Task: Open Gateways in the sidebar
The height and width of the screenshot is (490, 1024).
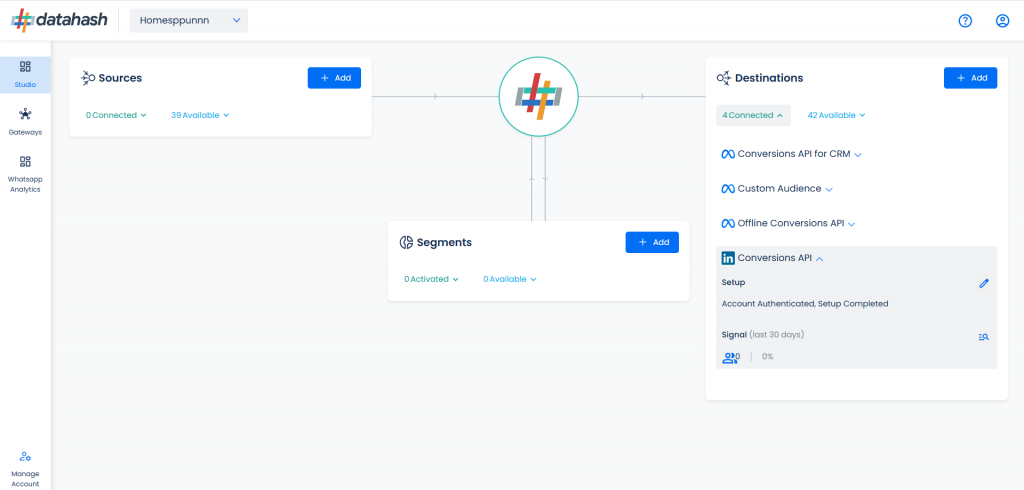Action: [25, 122]
